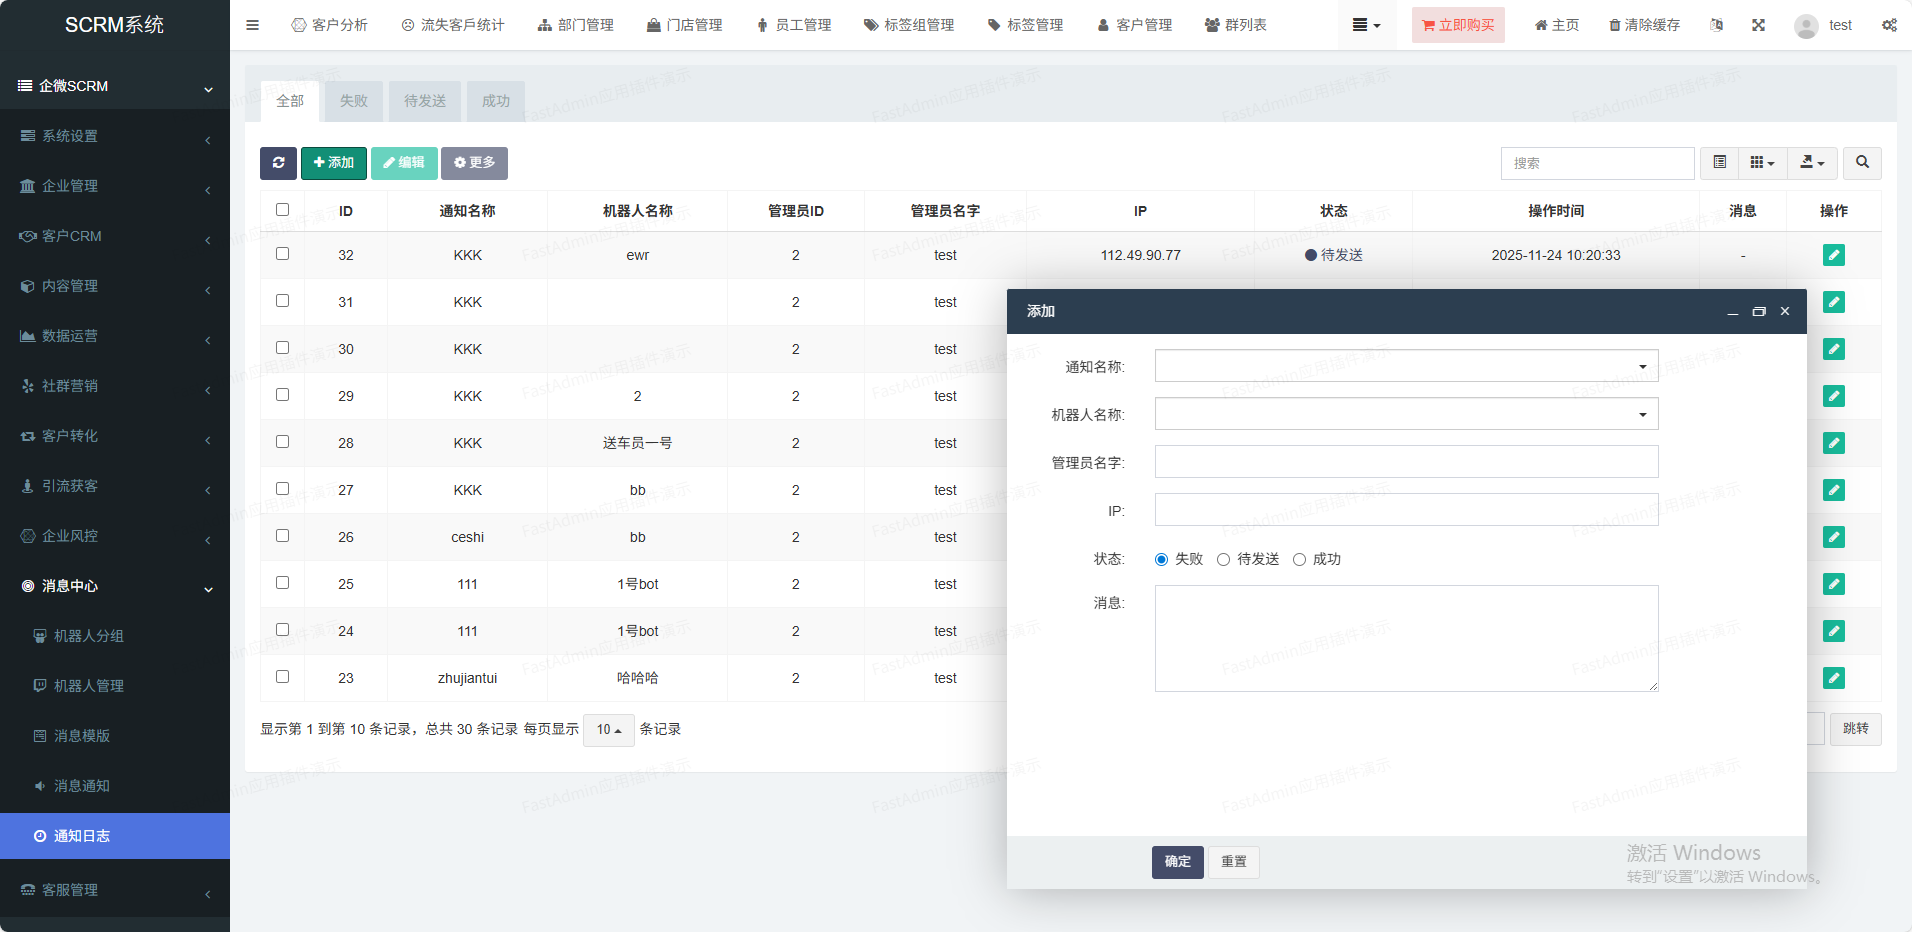Image resolution: width=1912 pixels, height=932 pixels.
Task: Open the 机器人名称 dropdown in the dialog
Action: (x=1406, y=414)
